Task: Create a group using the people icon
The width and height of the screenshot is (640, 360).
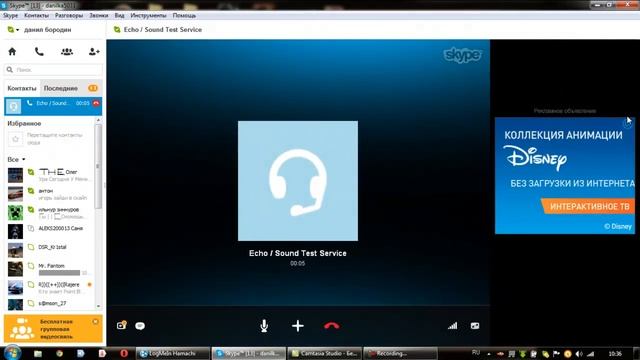Action: point(67,51)
